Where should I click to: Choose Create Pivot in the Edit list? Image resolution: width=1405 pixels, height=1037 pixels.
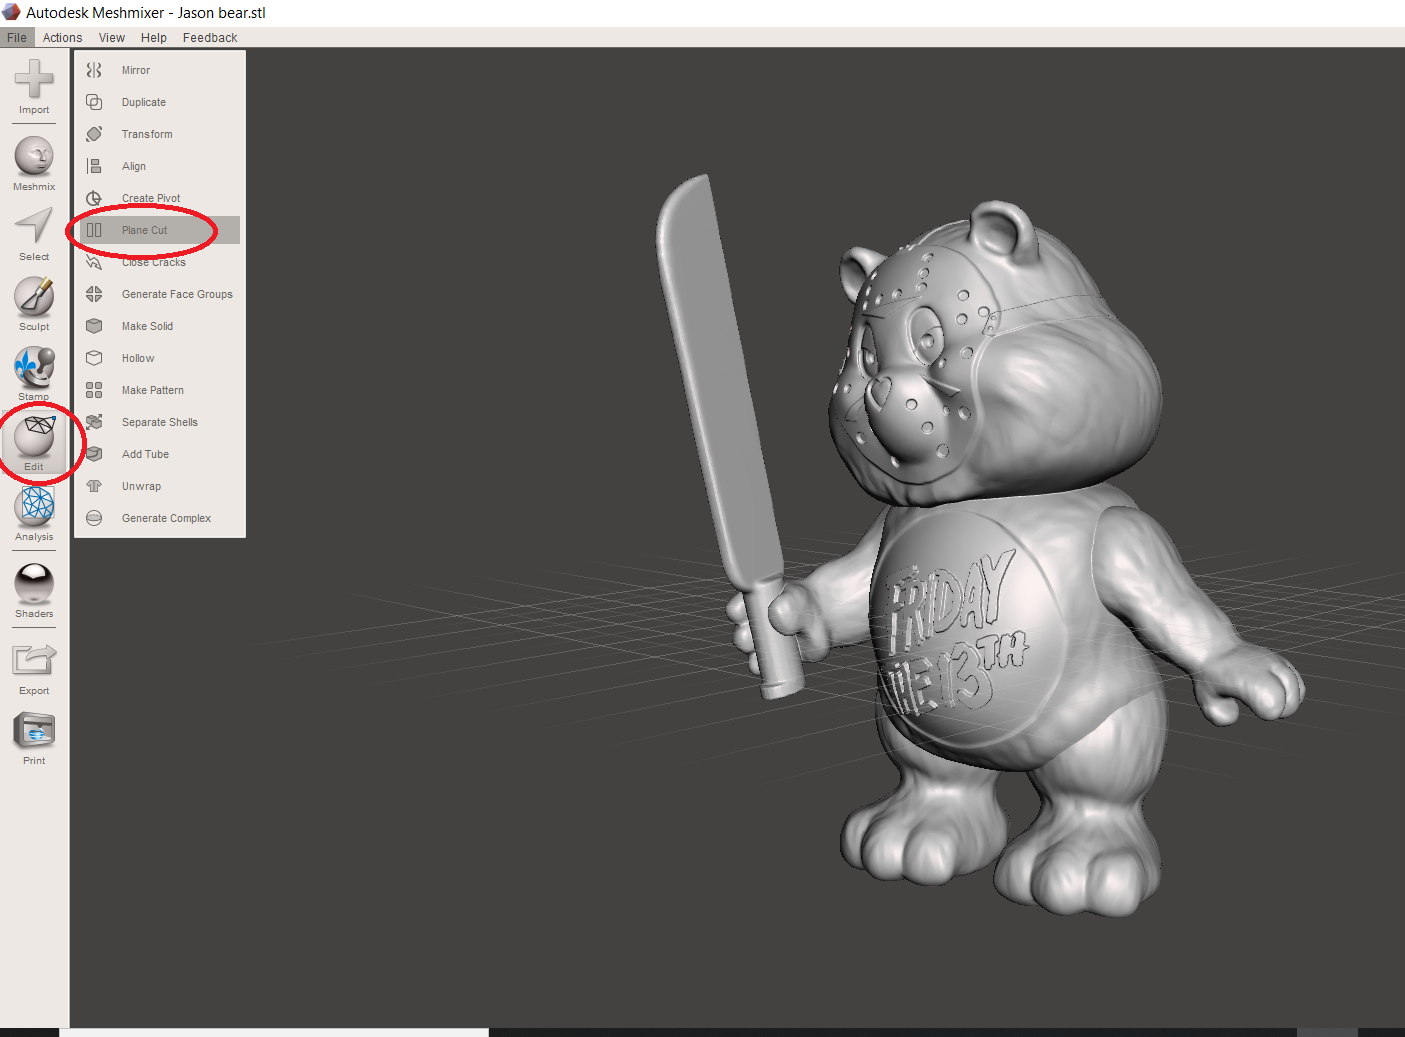(x=160, y=198)
